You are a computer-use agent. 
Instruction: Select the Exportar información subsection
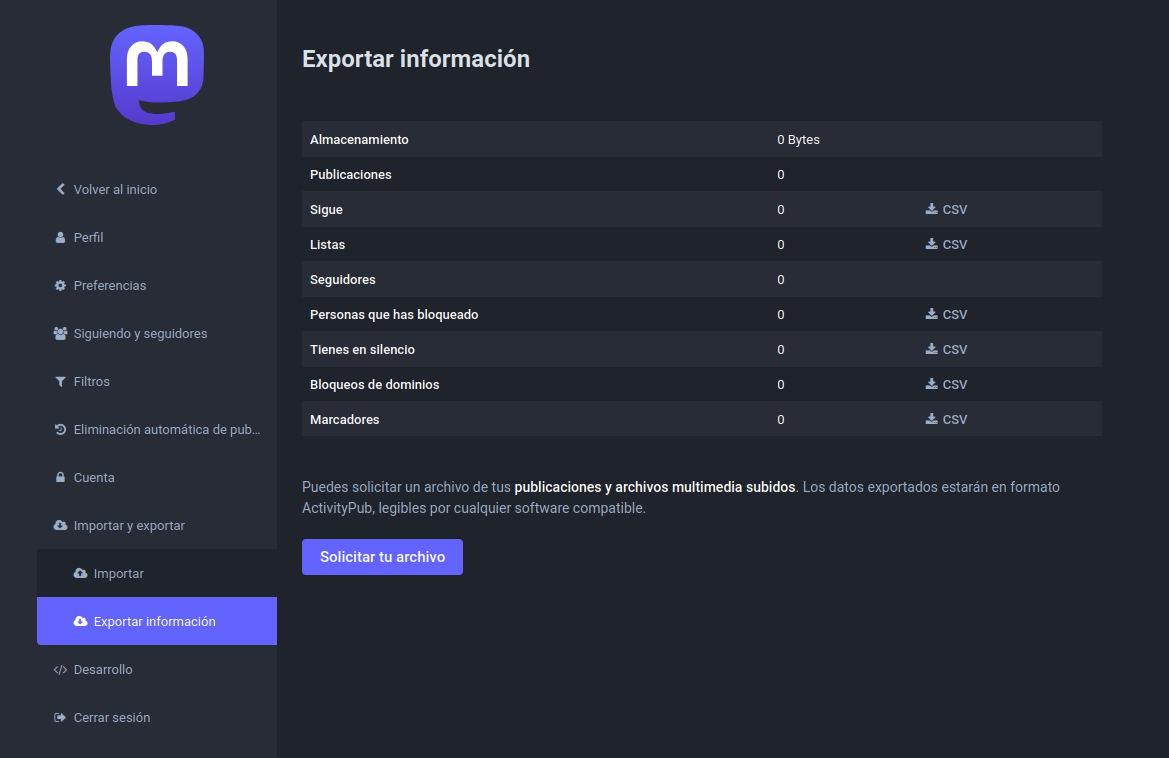click(x=154, y=622)
